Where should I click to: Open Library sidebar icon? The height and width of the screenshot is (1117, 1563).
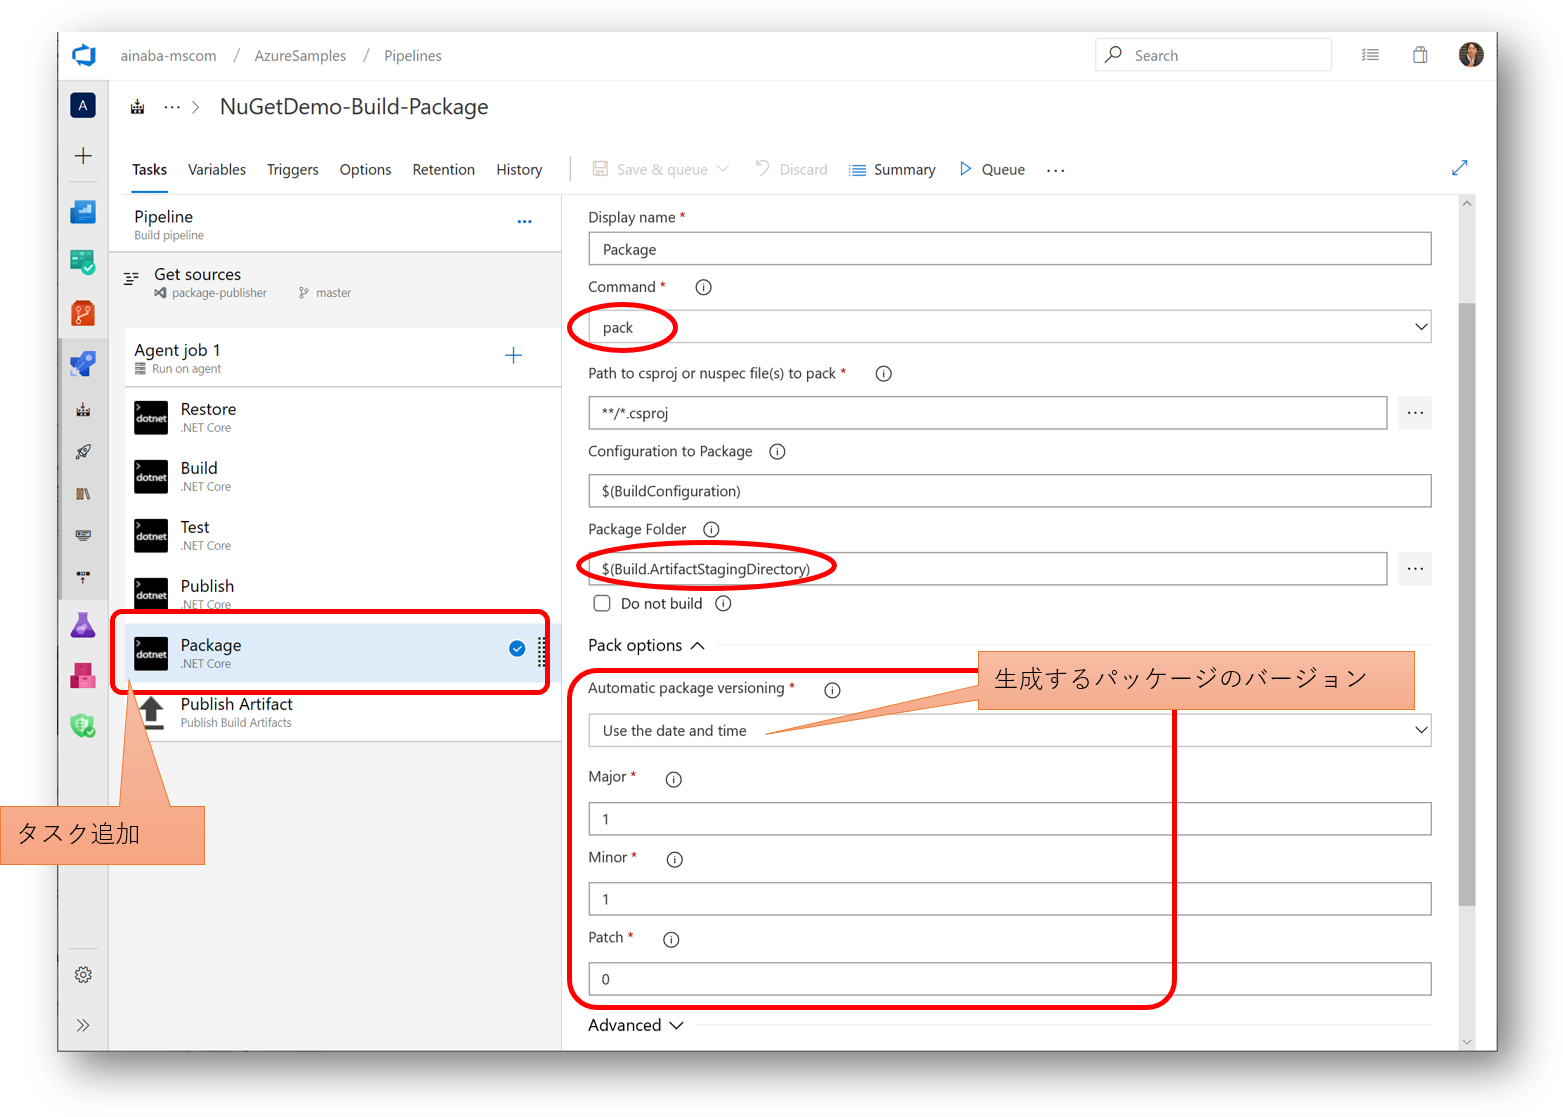click(x=83, y=494)
